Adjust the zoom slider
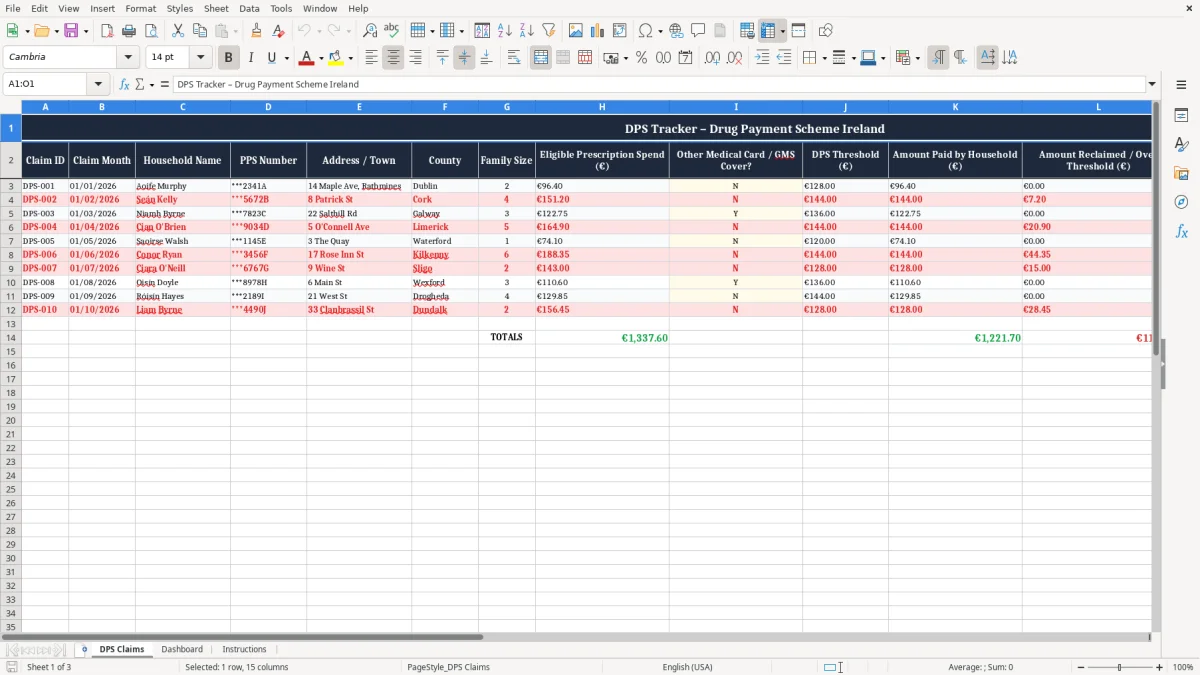 1119,667
